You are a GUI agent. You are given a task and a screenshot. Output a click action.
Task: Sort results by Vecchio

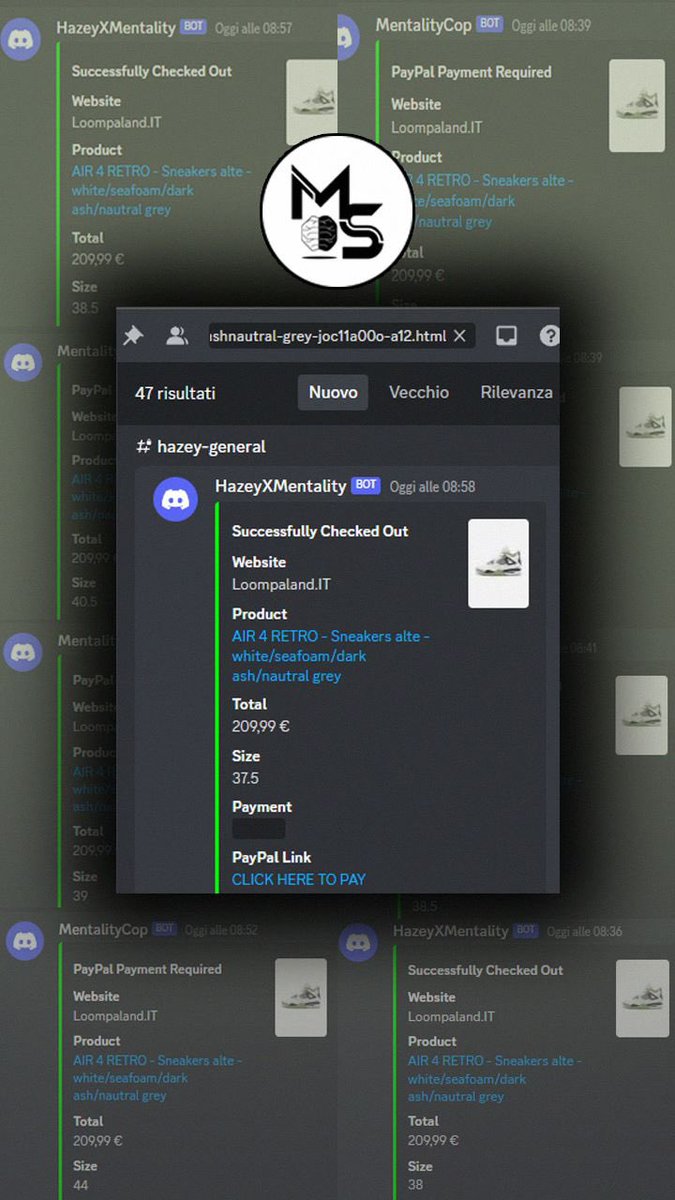pyautogui.click(x=419, y=393)
